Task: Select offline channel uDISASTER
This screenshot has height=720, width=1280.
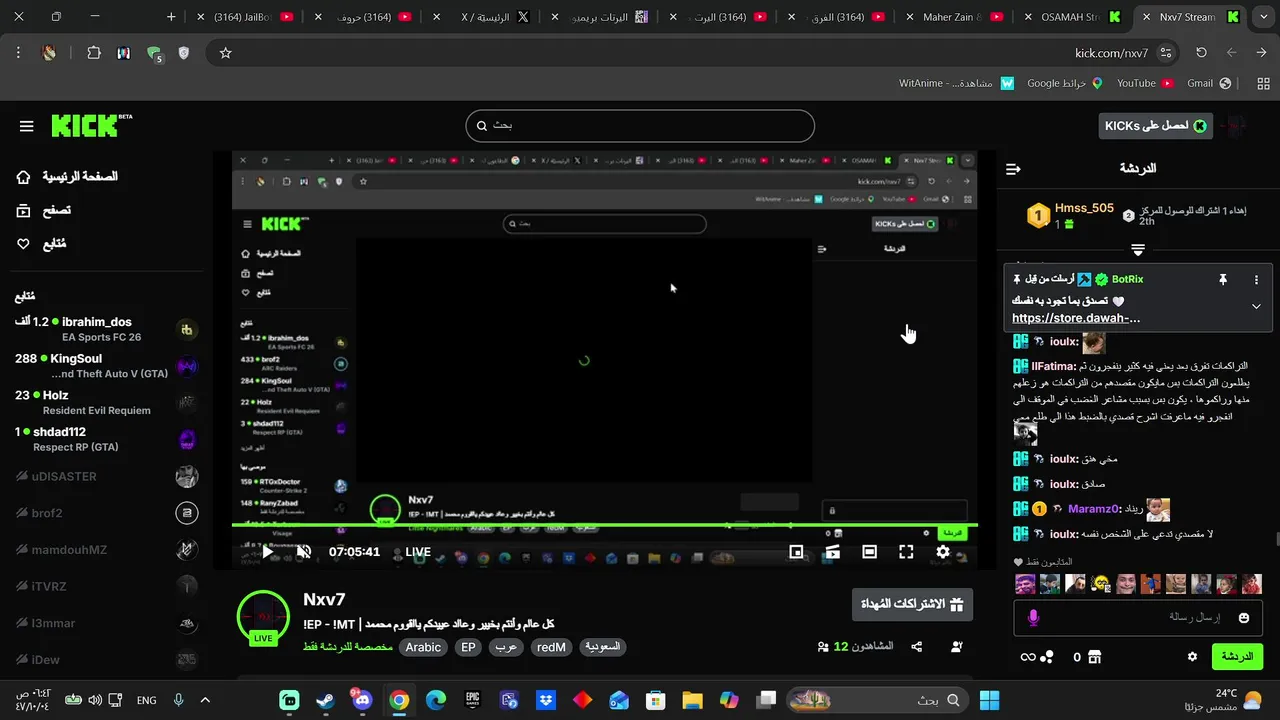Action: (105, 476)
